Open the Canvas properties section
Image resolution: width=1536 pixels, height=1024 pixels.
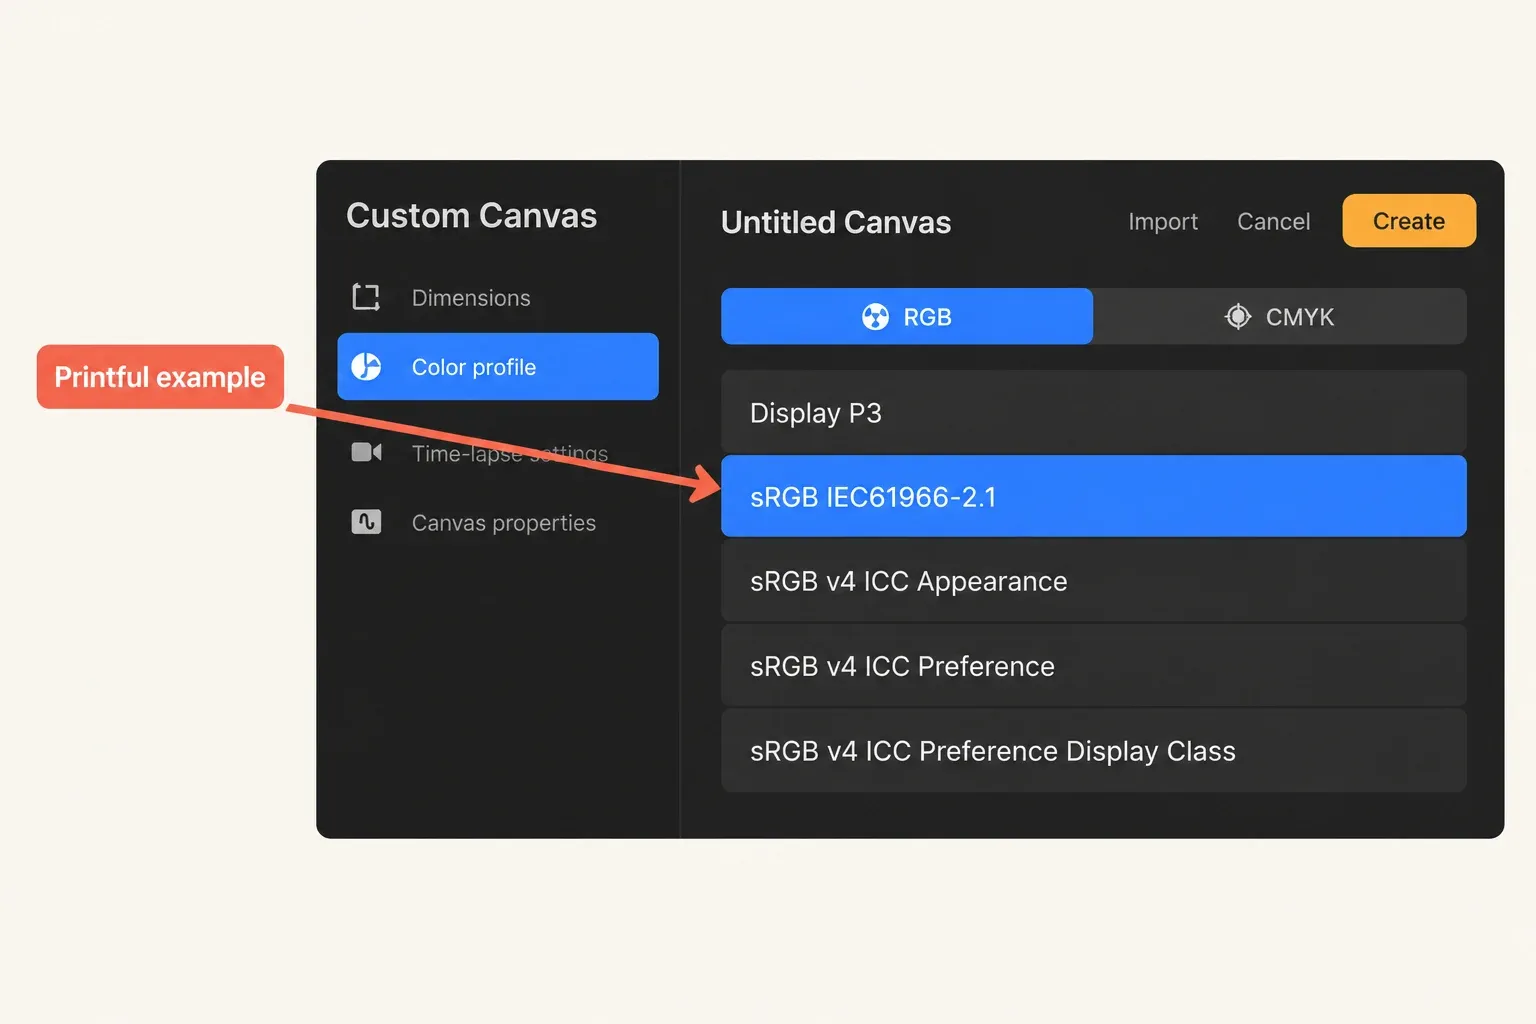point(498,523)
